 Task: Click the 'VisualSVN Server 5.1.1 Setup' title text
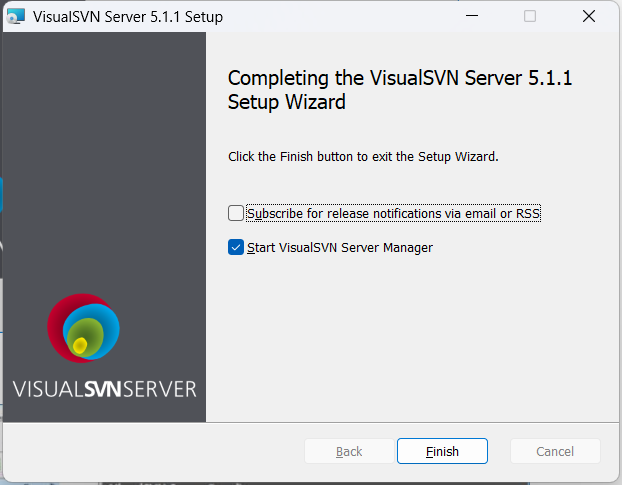[128, 17]
